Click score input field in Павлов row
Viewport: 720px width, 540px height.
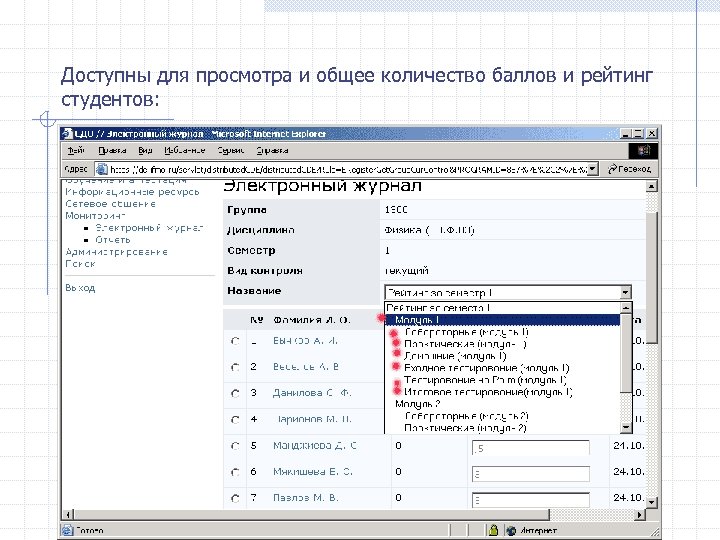[531, 500]
